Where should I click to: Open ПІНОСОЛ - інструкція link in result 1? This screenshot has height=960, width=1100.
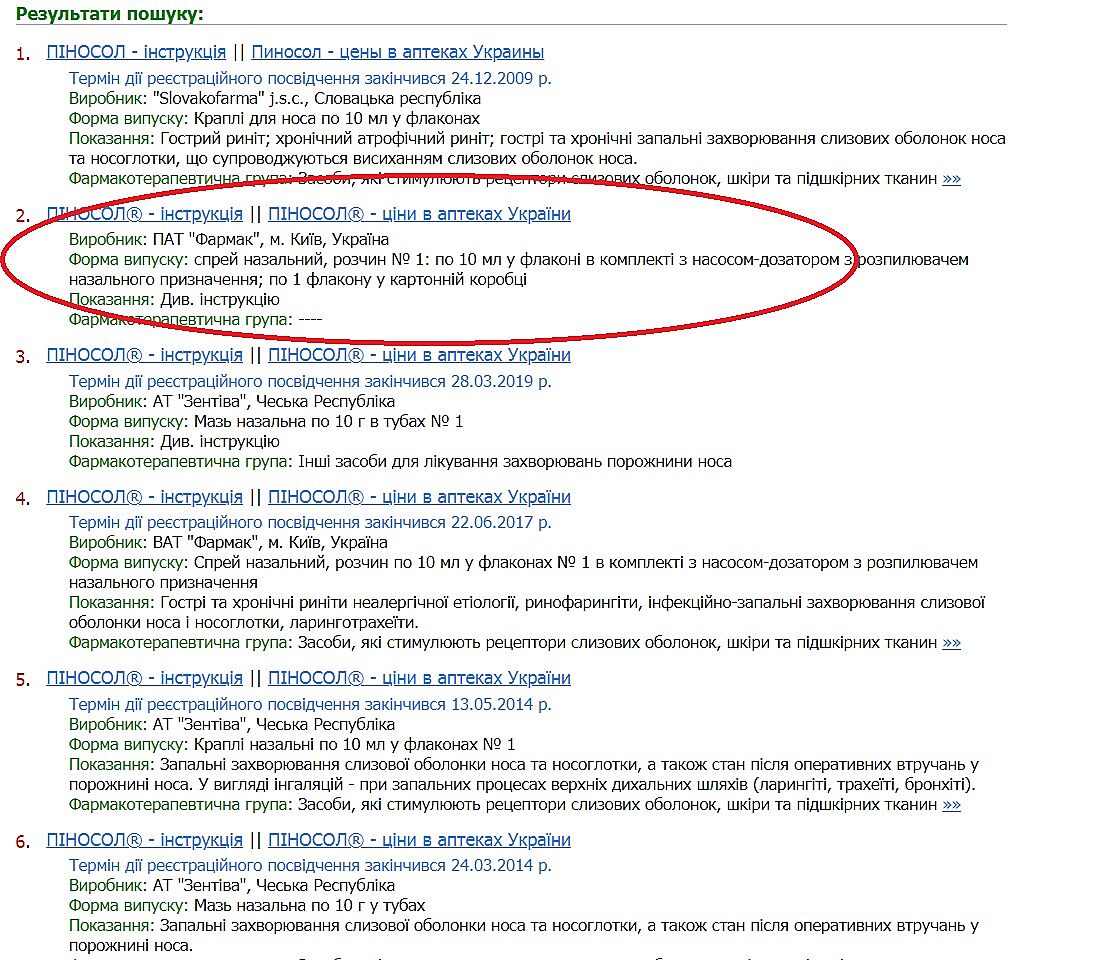click(x=136, y=52)
